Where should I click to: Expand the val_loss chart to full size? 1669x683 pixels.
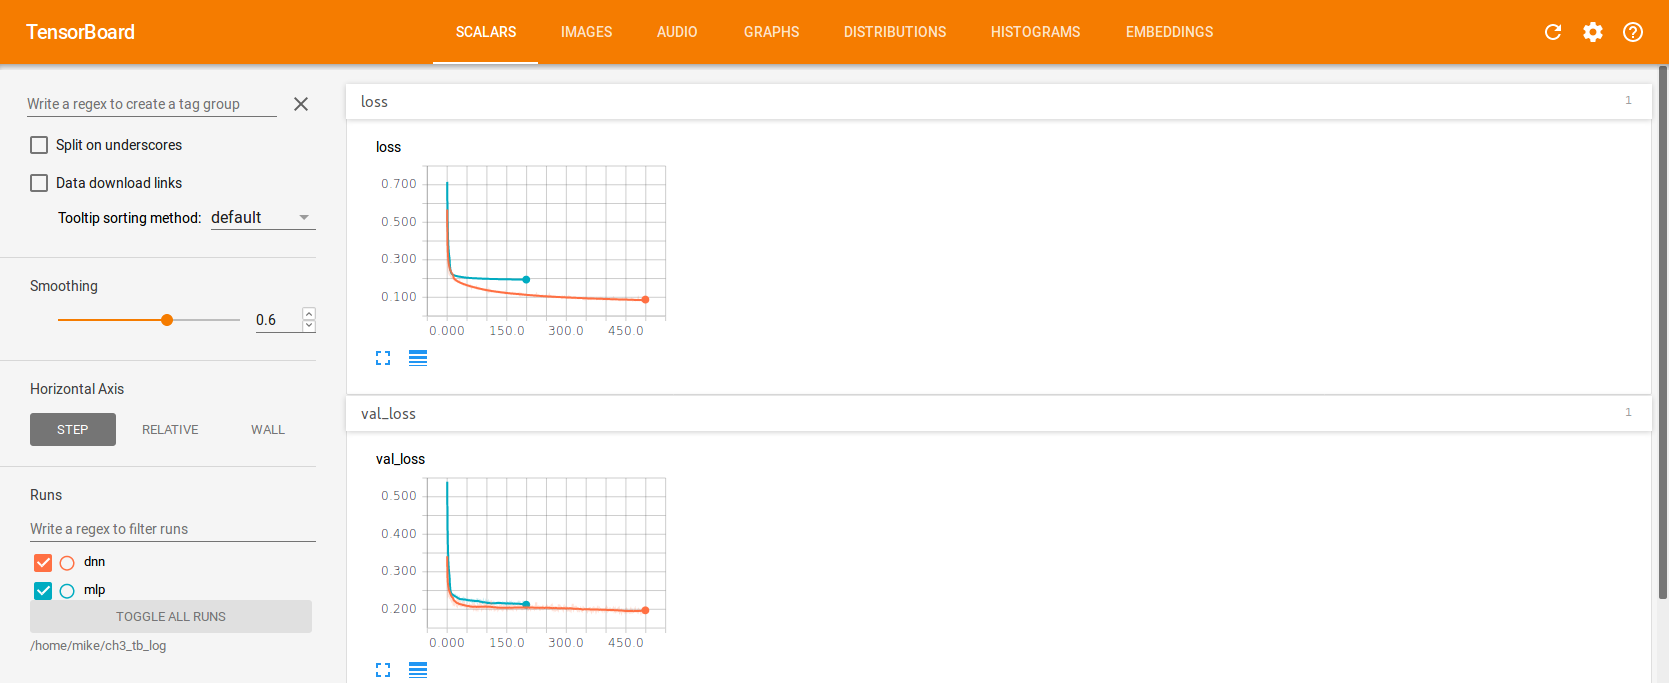(x=383, y=670)
